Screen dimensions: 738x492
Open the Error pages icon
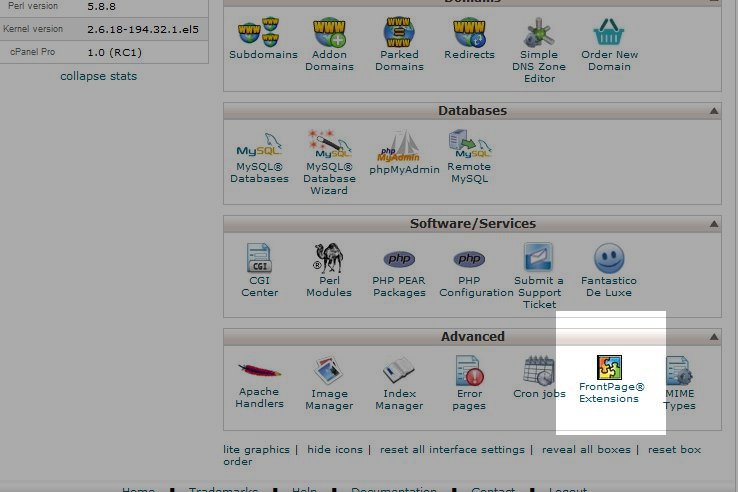pos(469,372)
